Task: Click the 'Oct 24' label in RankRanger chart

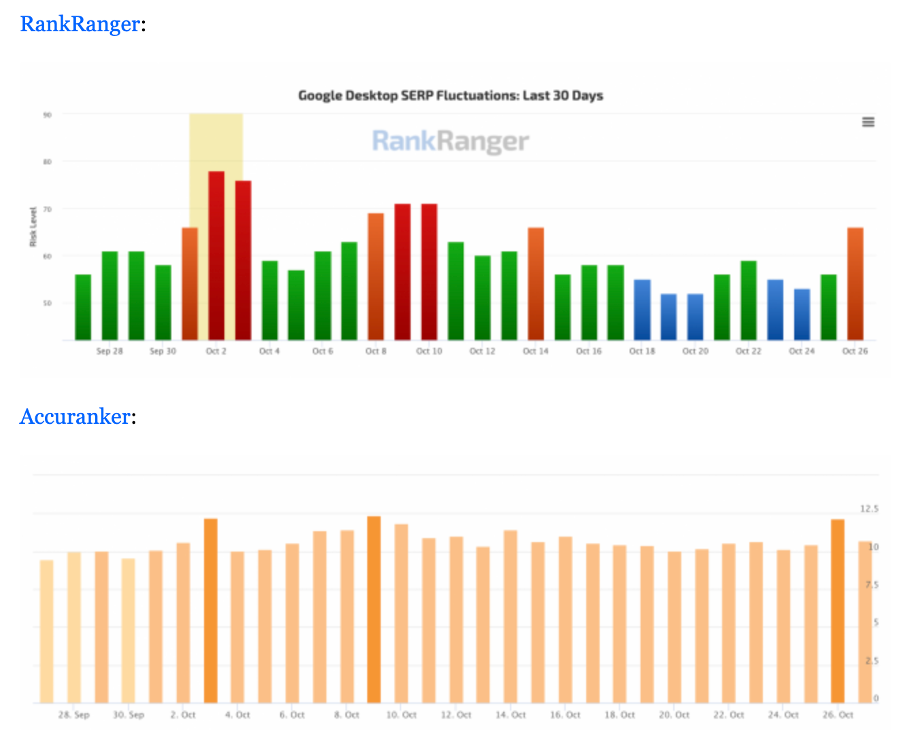Action: click(x=802, y=351)
